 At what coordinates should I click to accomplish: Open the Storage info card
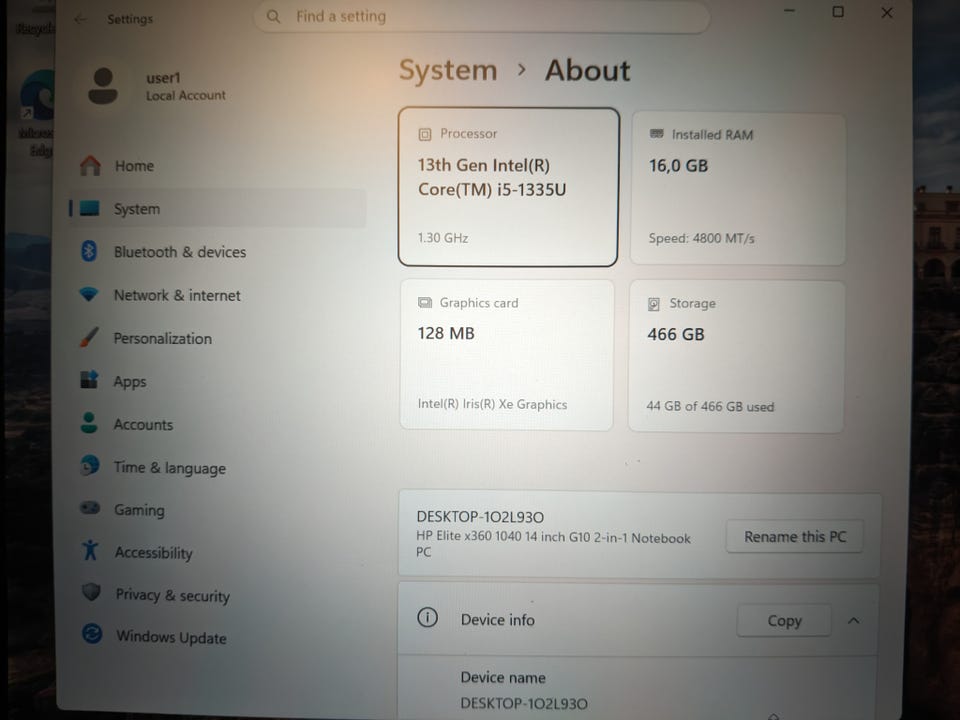(736, 356)
